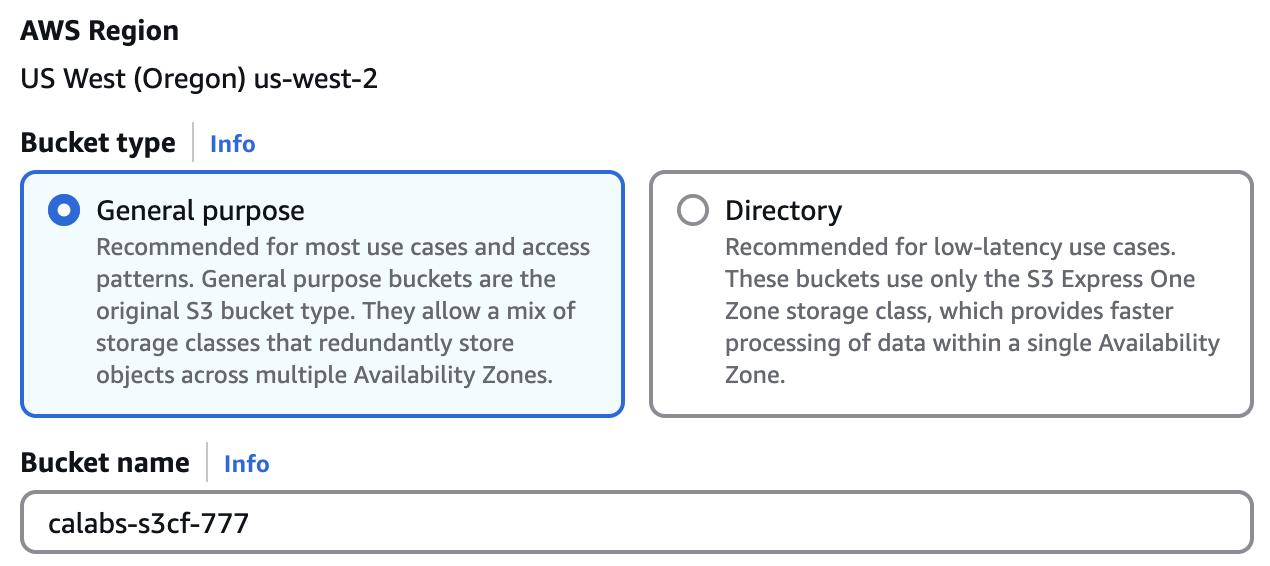The image size is (1270, 566).
Task: Click inside the Bucket name input field
Action: [636, 522]
